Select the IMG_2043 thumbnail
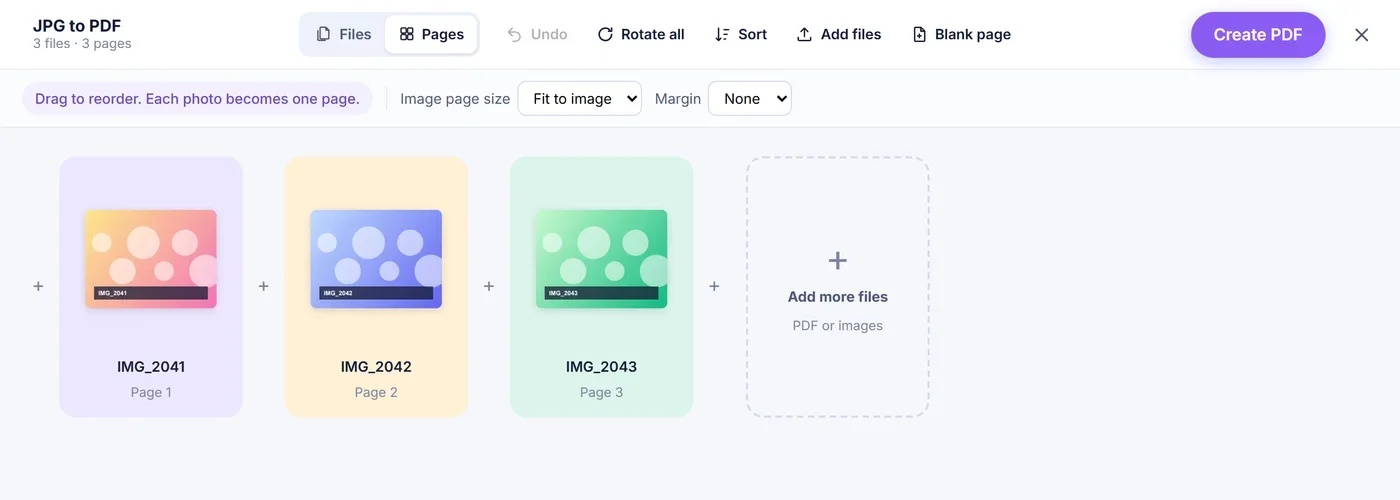This screenshot has width=1400, height=500. [x=601, y=259]
